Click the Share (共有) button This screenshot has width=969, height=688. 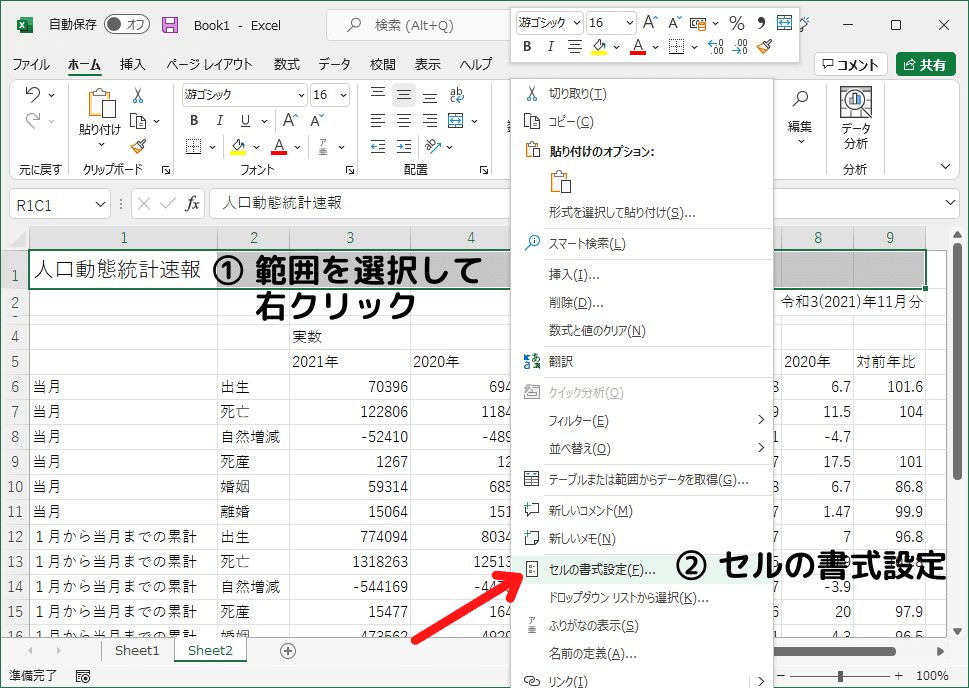pos(925,64)
